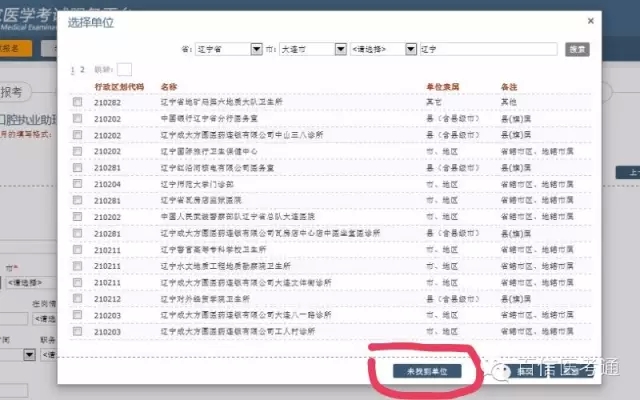The height and width of the screenshot is (400, 640).
Task: Select the 辽宁水文地质工程地质勘察院卫生所 row checkbox
Action: 78,265
